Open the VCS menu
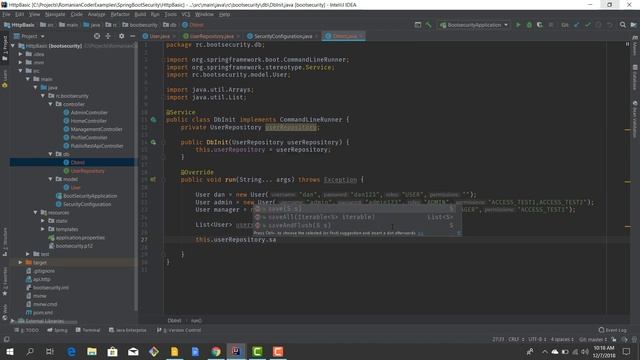The width and height of the screenshot is (640, 360). point(186,14)
